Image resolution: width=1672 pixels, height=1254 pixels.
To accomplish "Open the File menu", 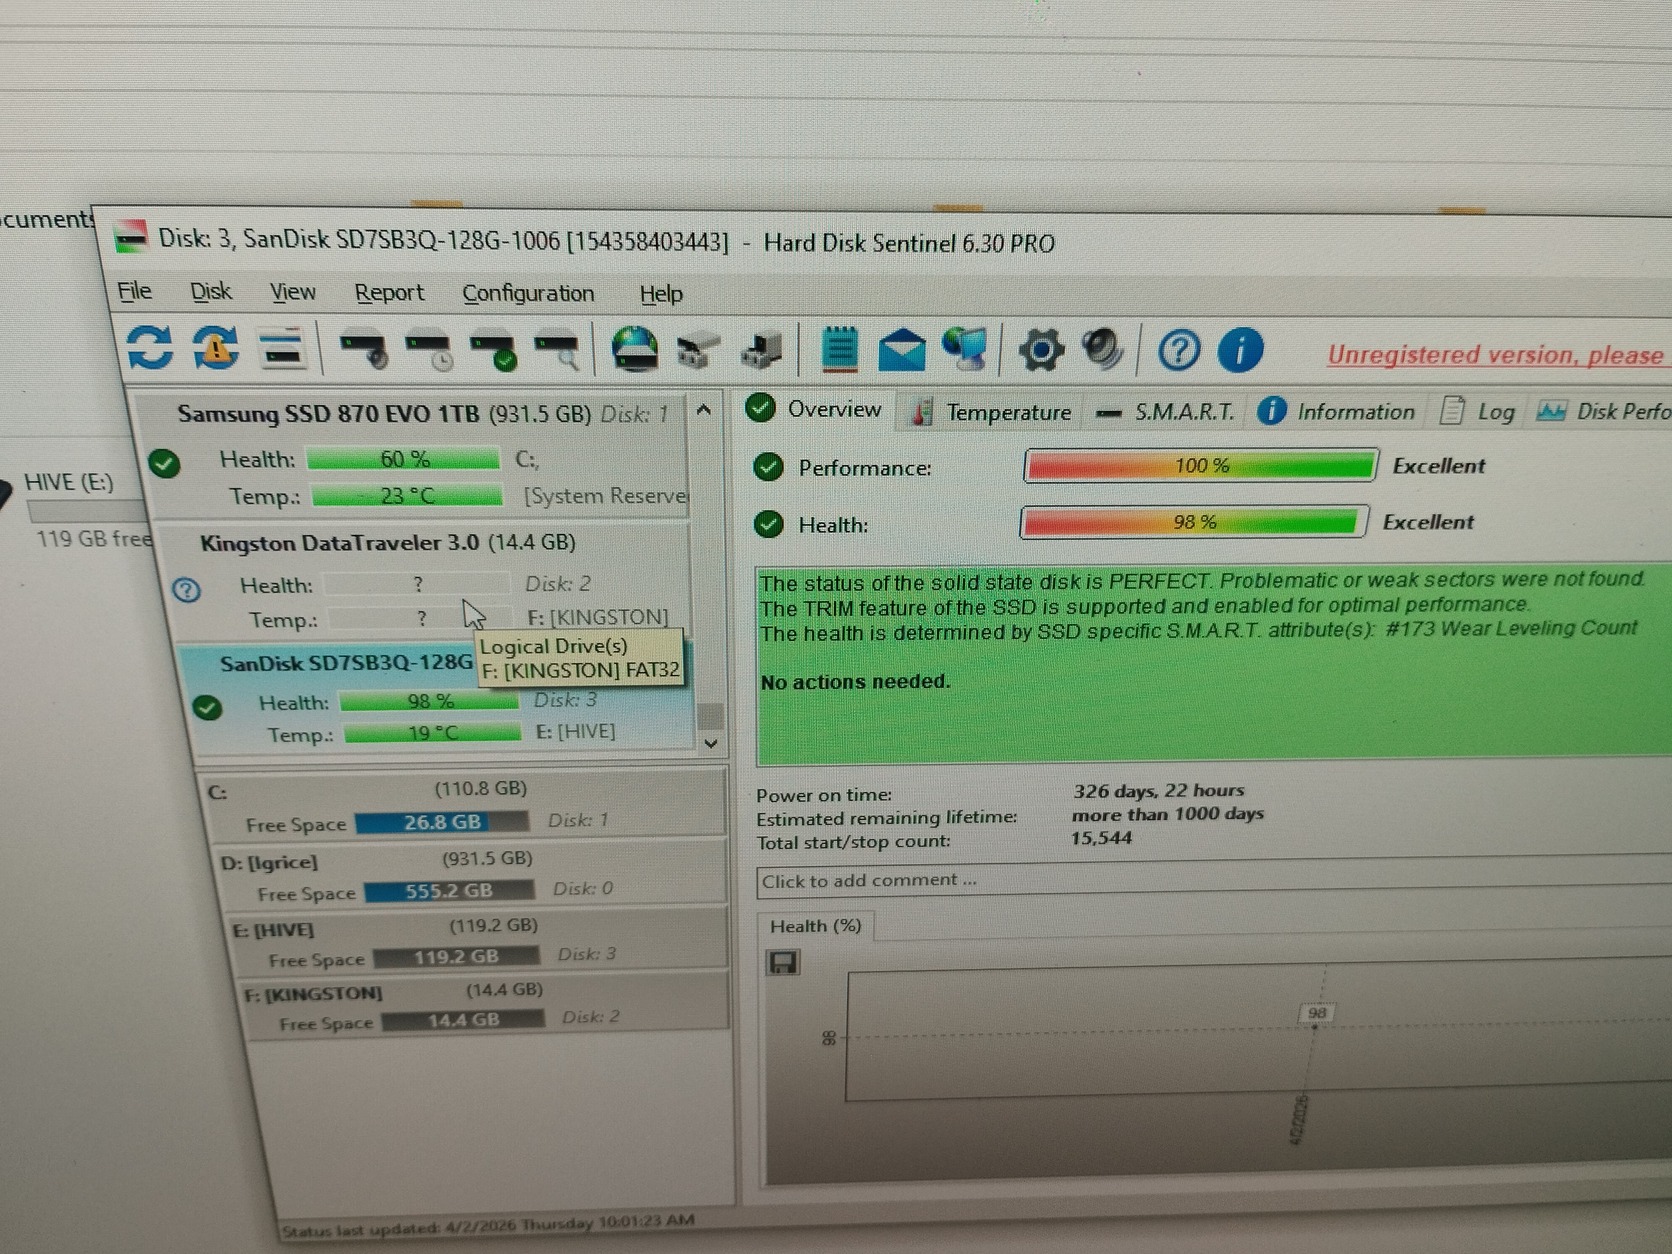I will [134, 291].
